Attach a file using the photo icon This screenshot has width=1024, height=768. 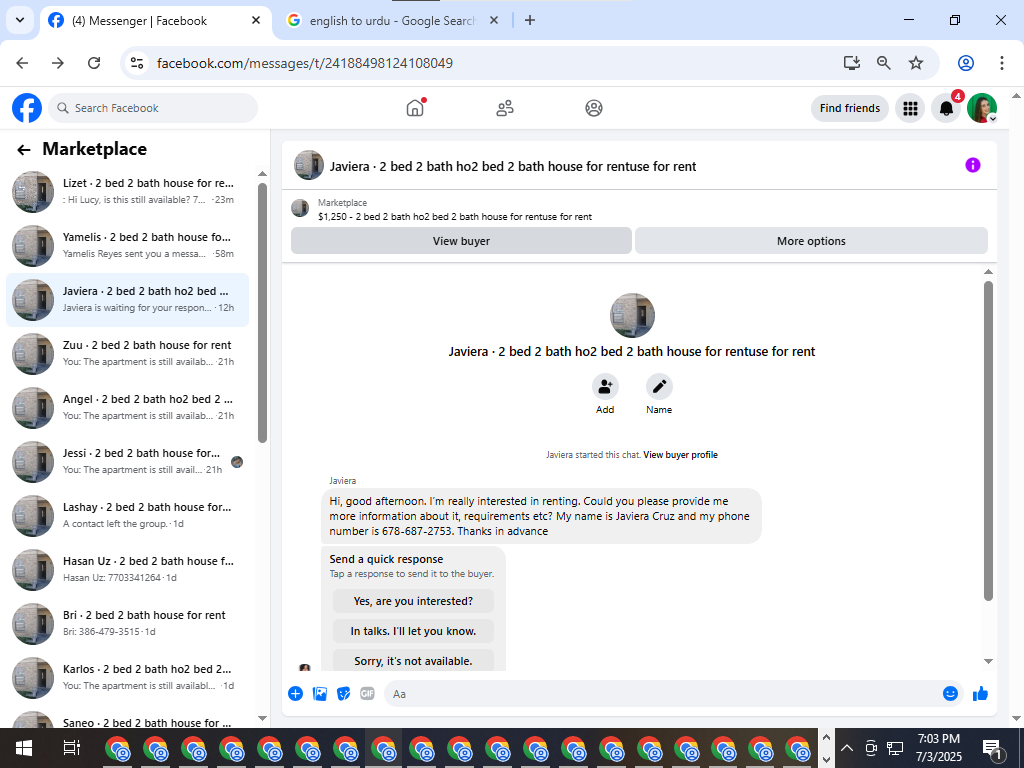tap(319, 694)
